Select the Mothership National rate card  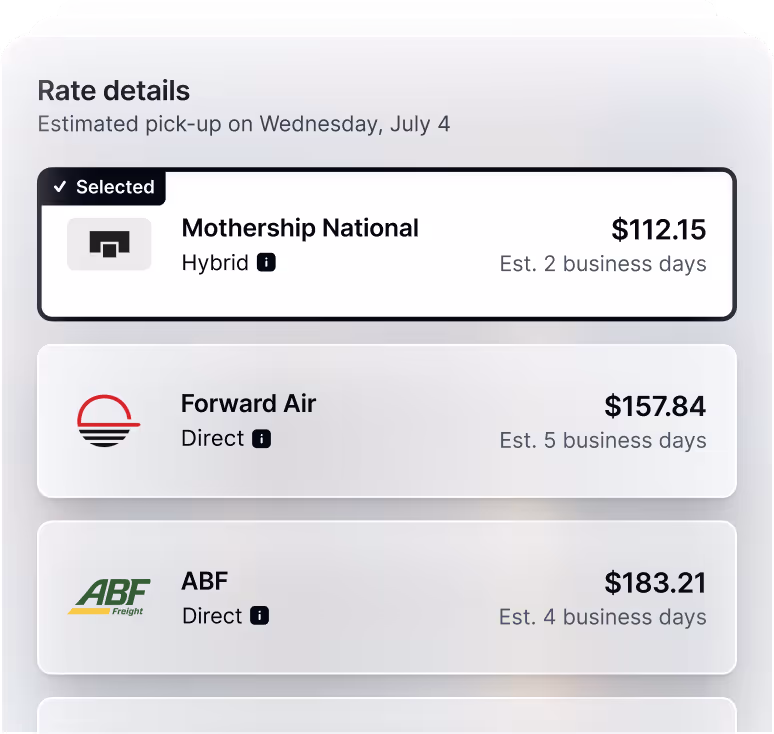(387, 244)
